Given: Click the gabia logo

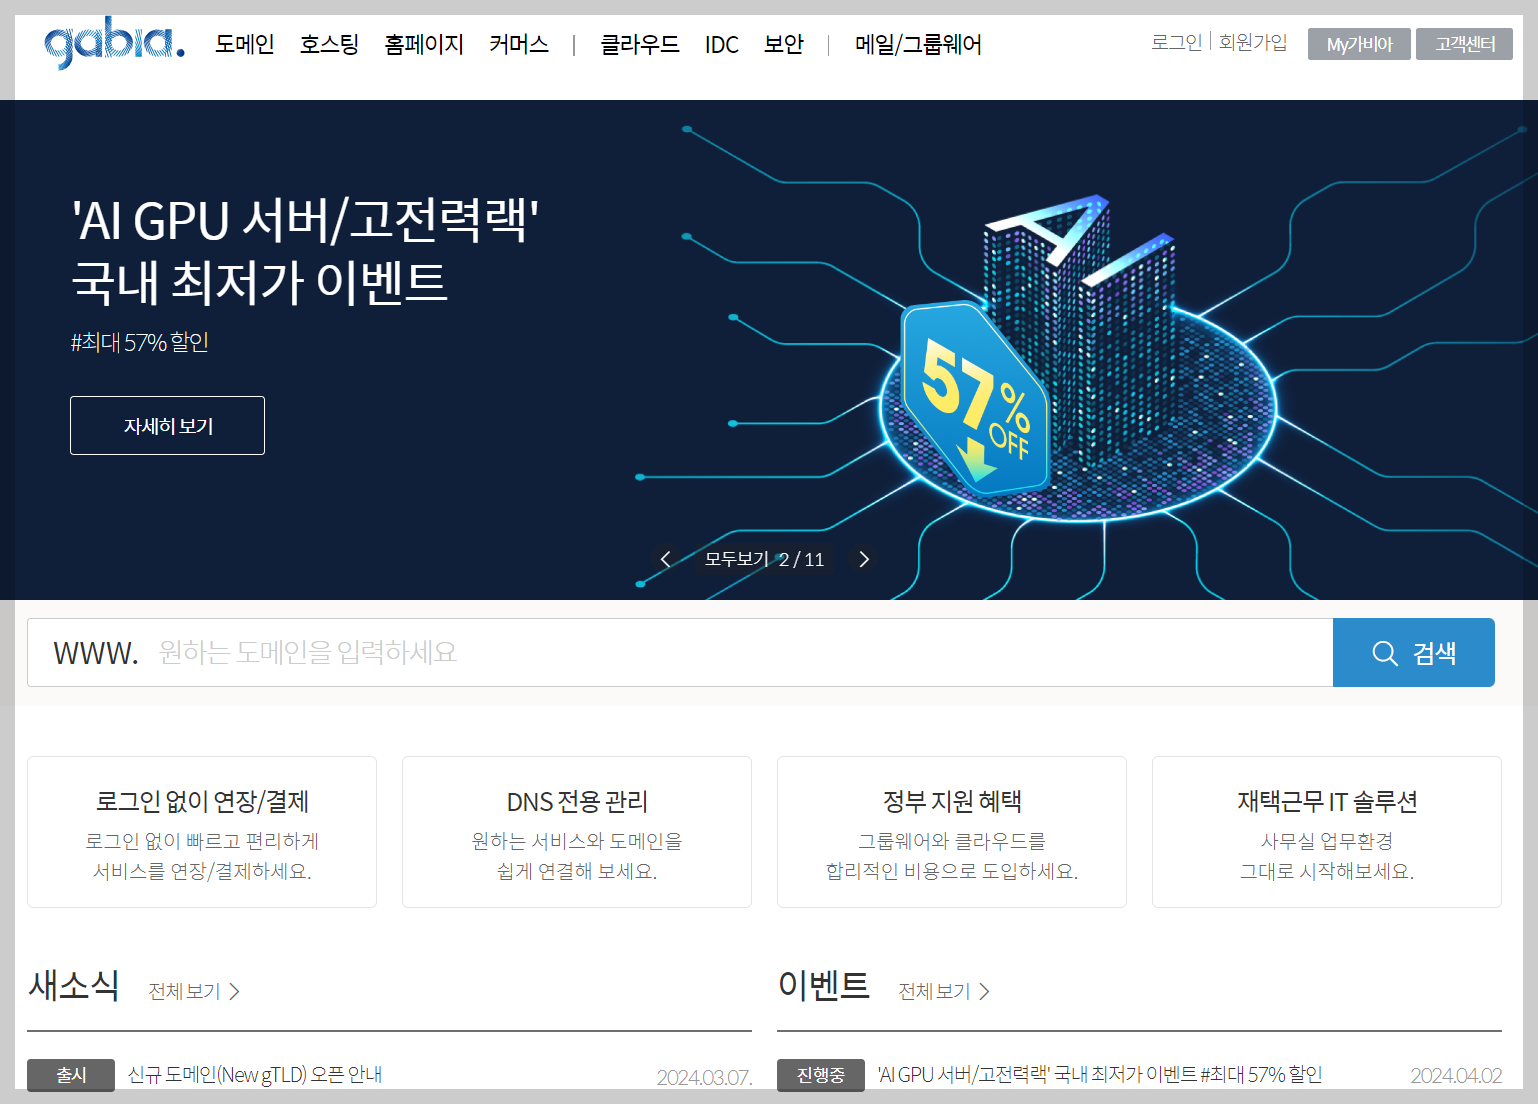Looking at the screenshot, I should [114, 43].
